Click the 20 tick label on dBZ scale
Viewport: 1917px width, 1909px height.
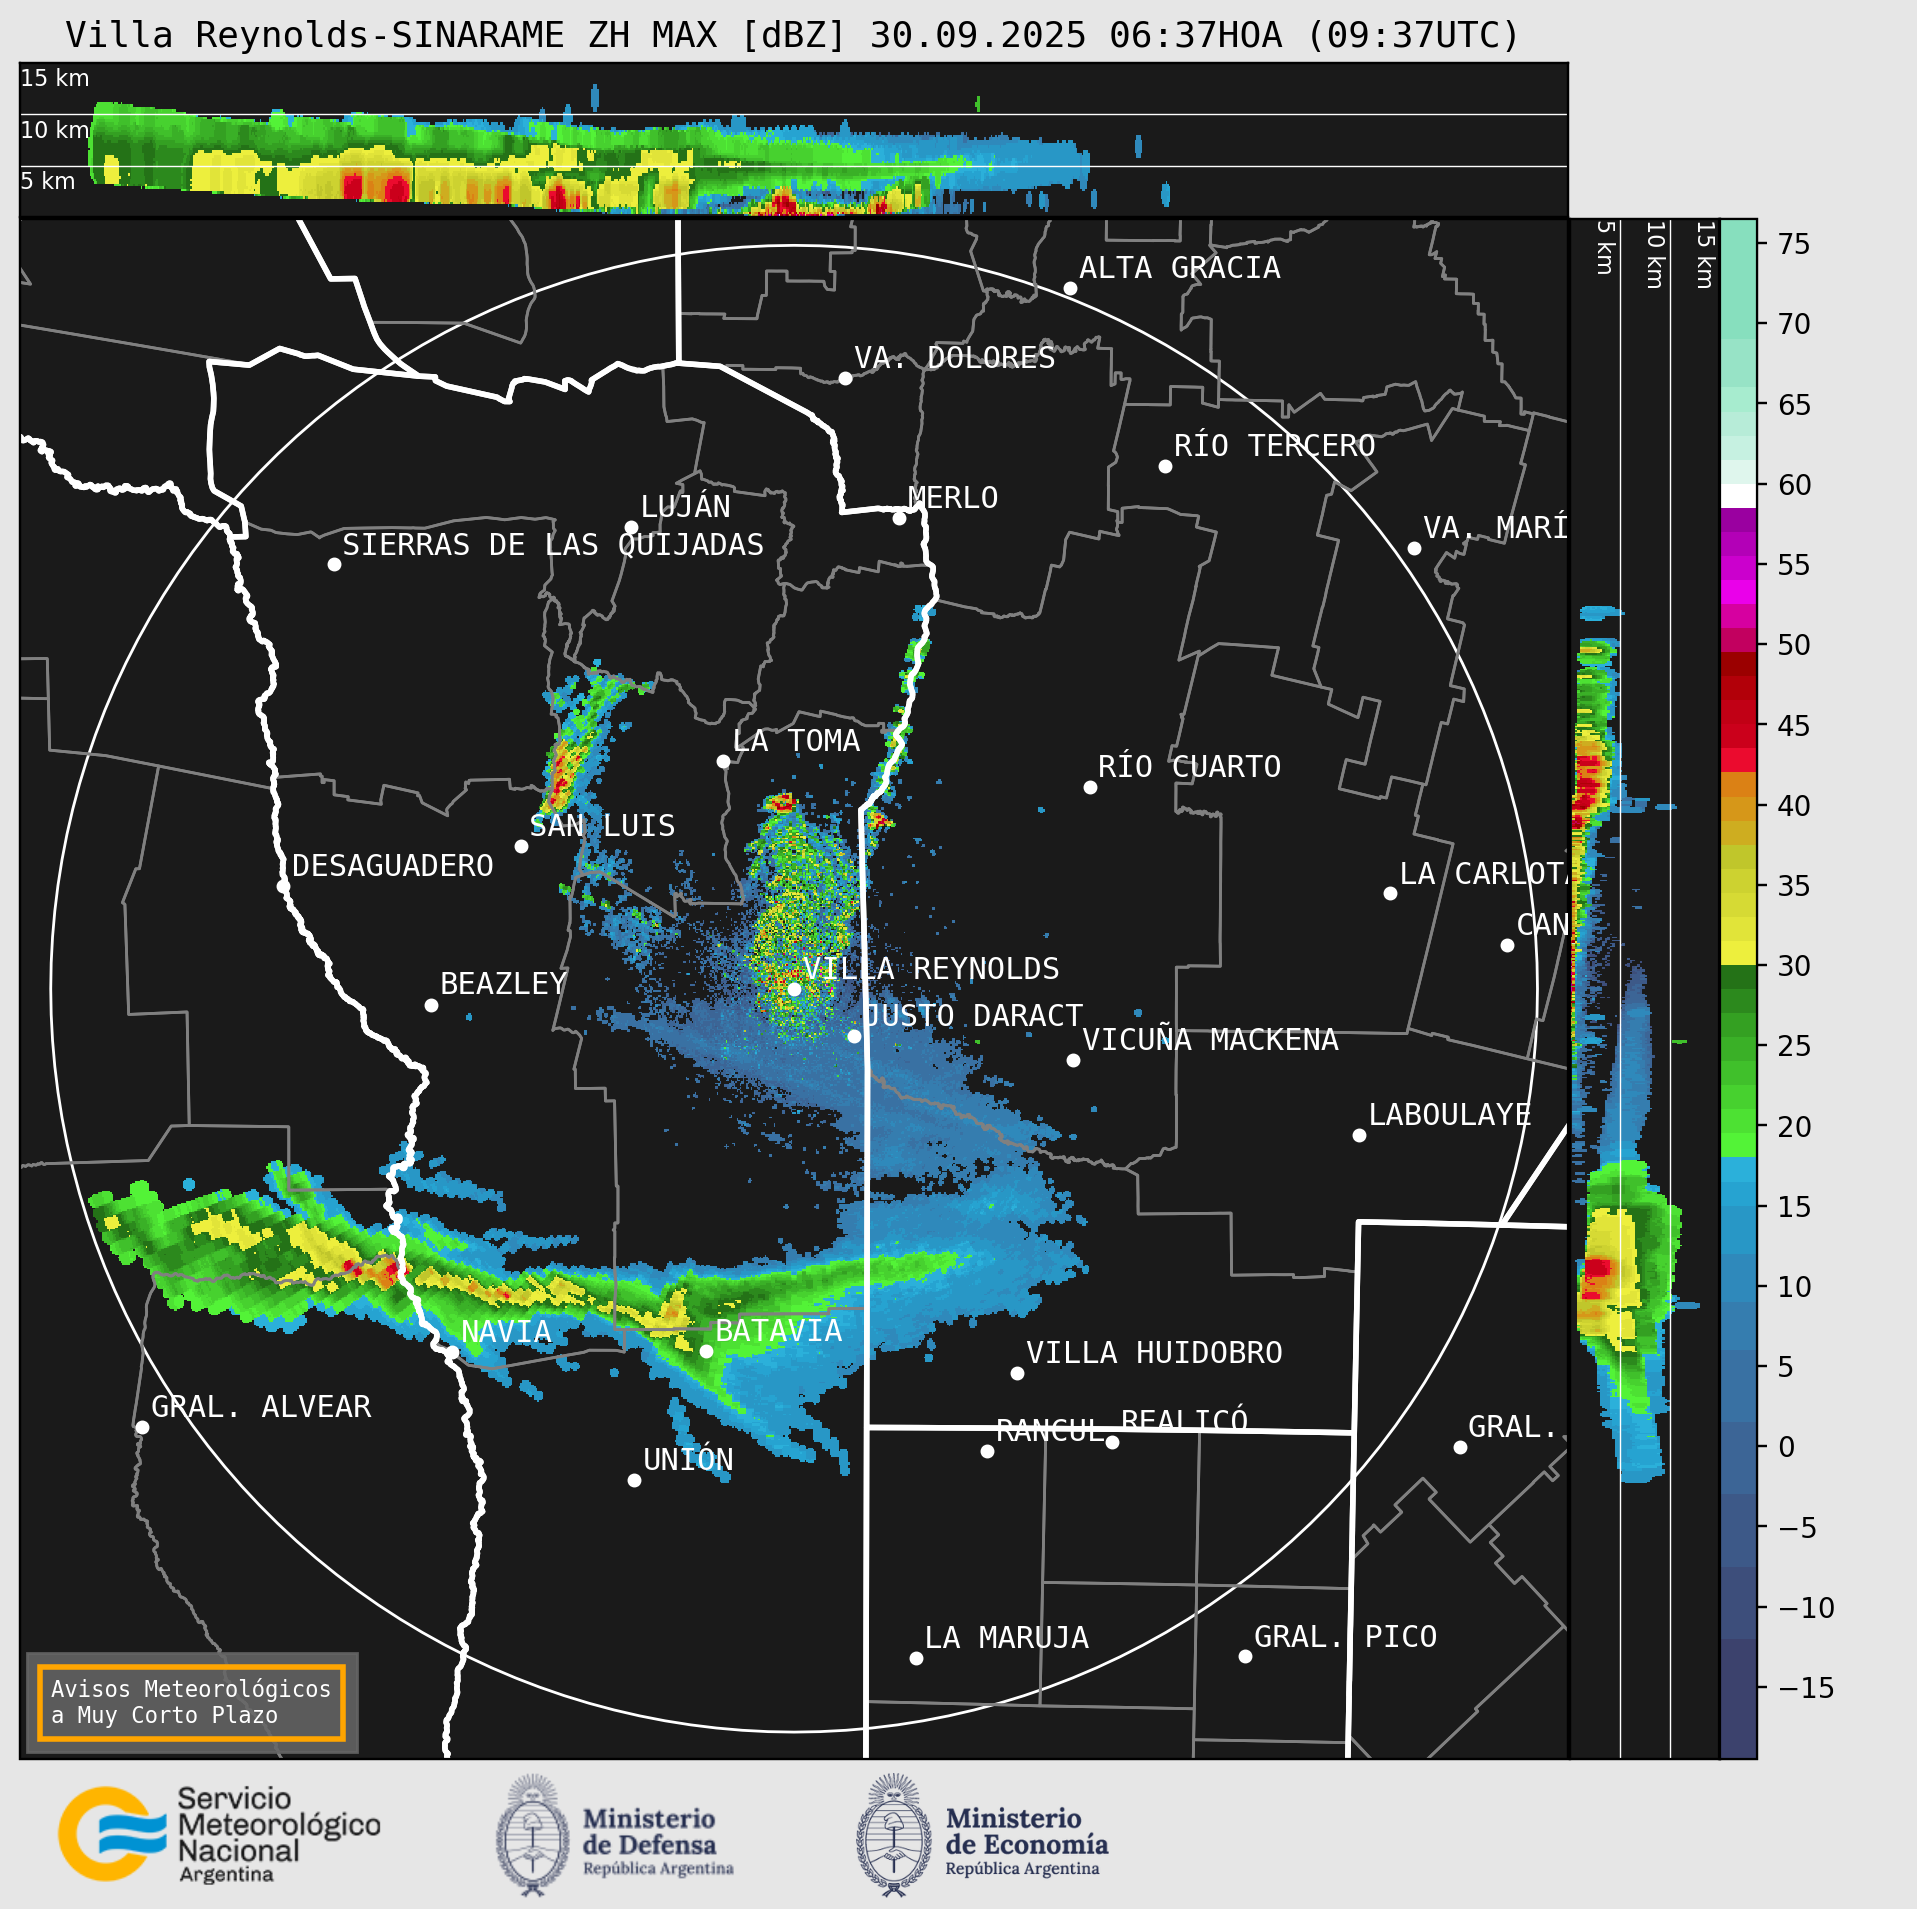1794,1126
